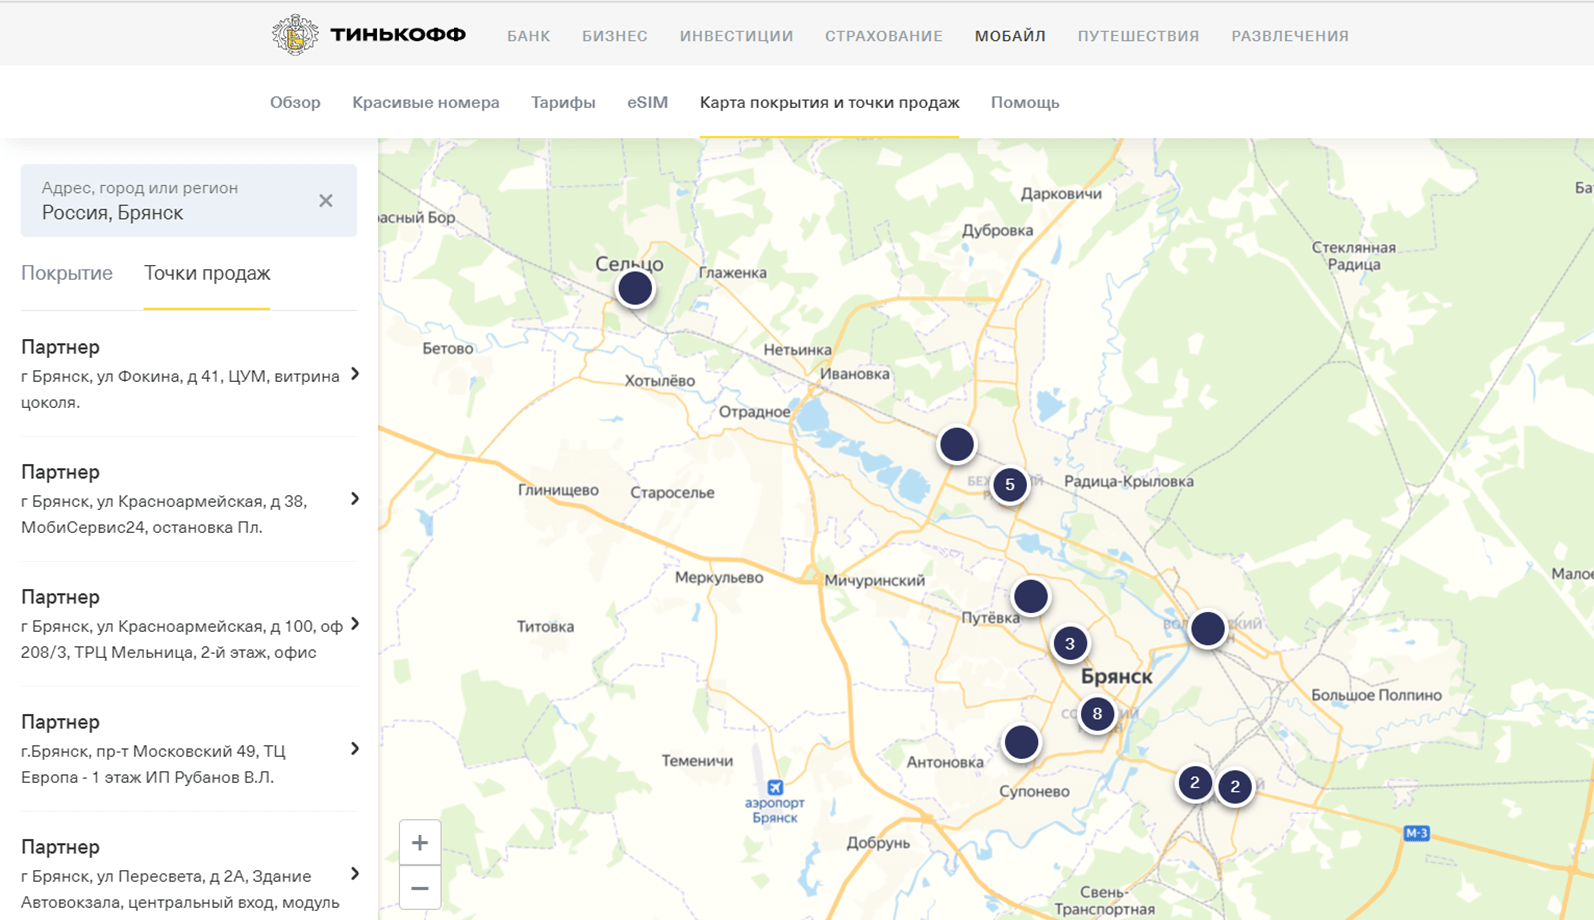This screenshot has width=1594, height=920.
Task: Open the Путешествия section
Action: click(1138, 36)
